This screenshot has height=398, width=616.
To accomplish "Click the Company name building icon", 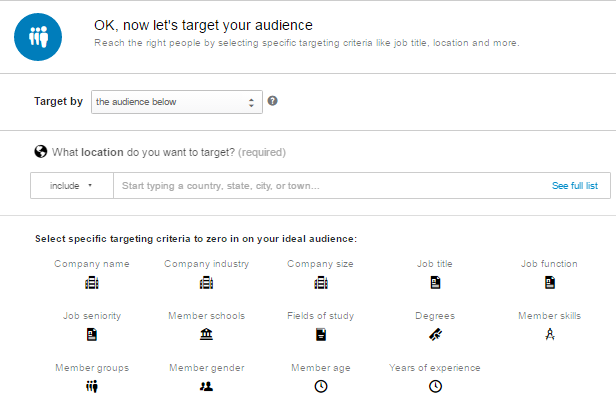I will coord(92,282).
